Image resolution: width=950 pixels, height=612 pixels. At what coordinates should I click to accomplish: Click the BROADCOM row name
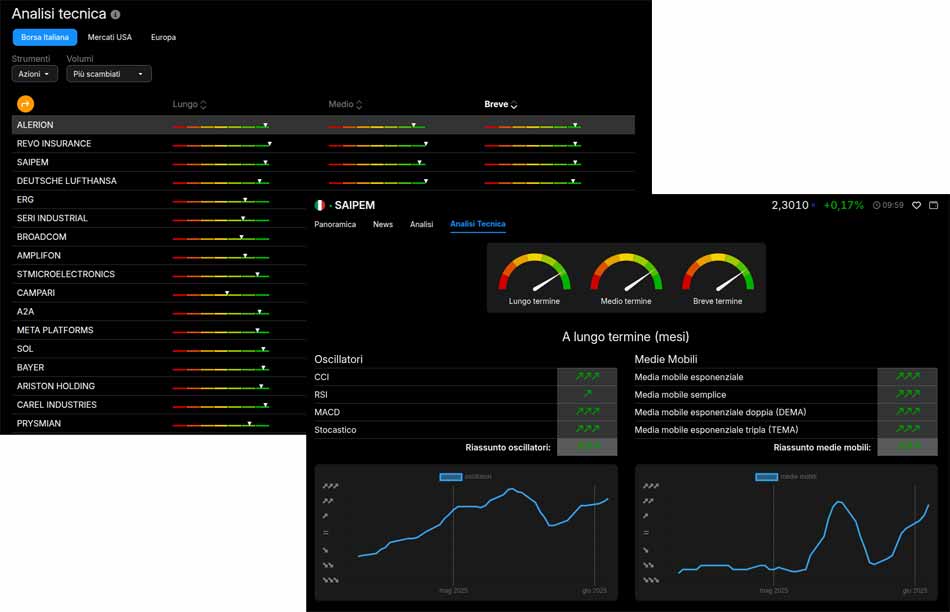tap(42, 237)
